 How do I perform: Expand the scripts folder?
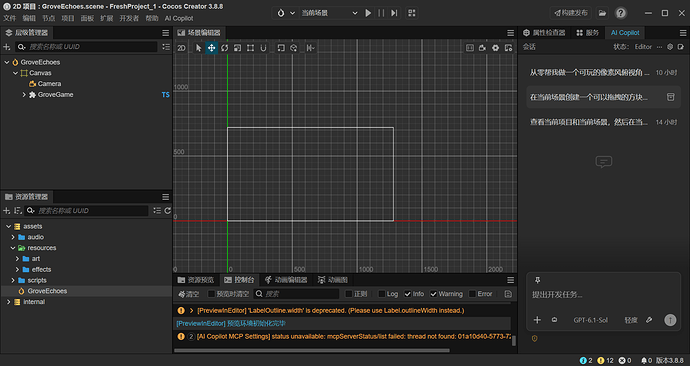13,280
